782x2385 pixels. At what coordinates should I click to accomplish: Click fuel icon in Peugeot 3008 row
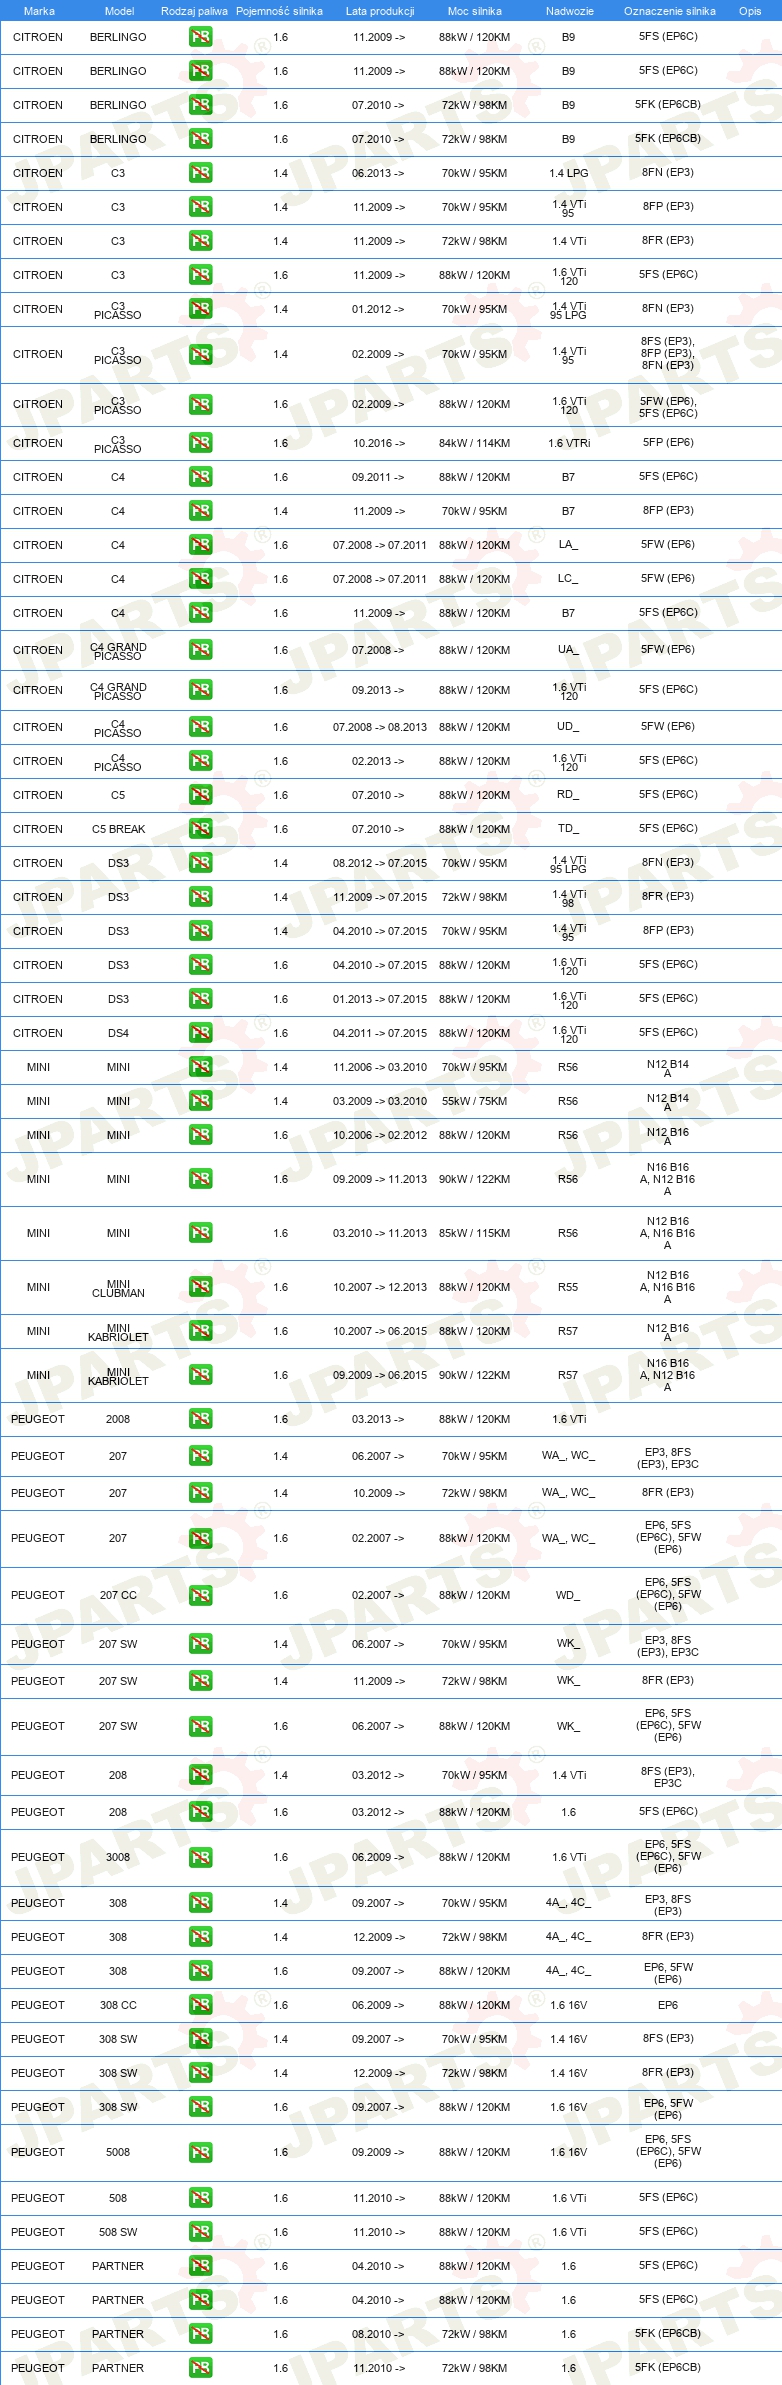coord(200,1857)
